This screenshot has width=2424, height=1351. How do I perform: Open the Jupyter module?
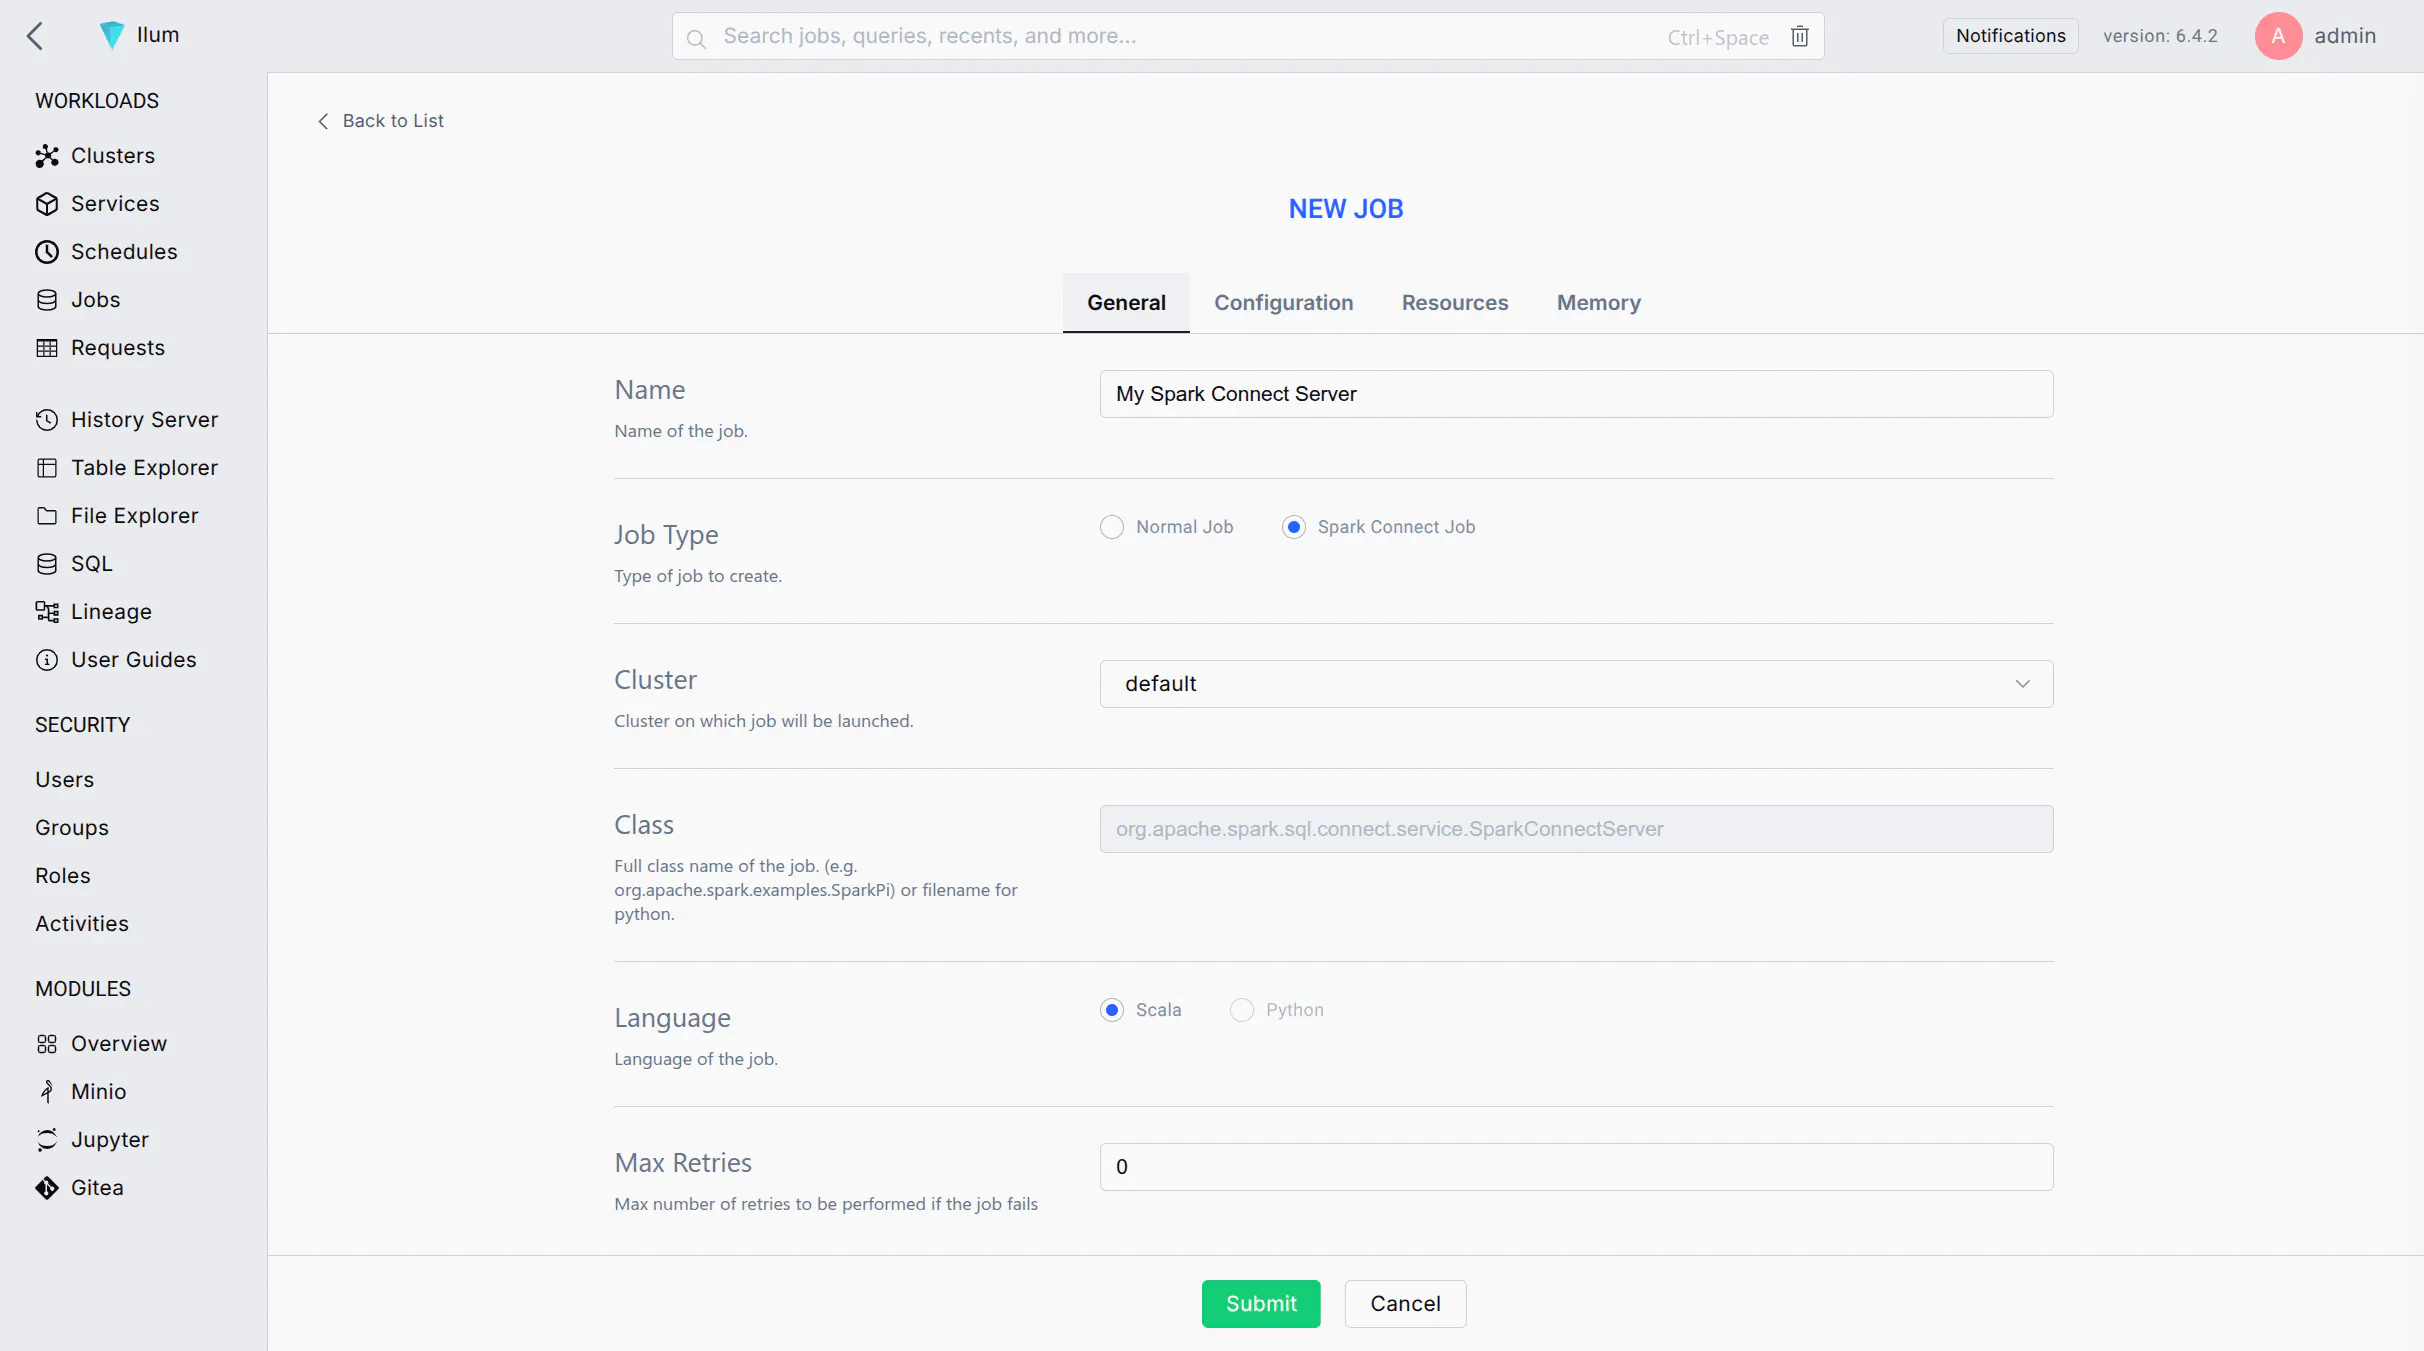click(110, 1139)
